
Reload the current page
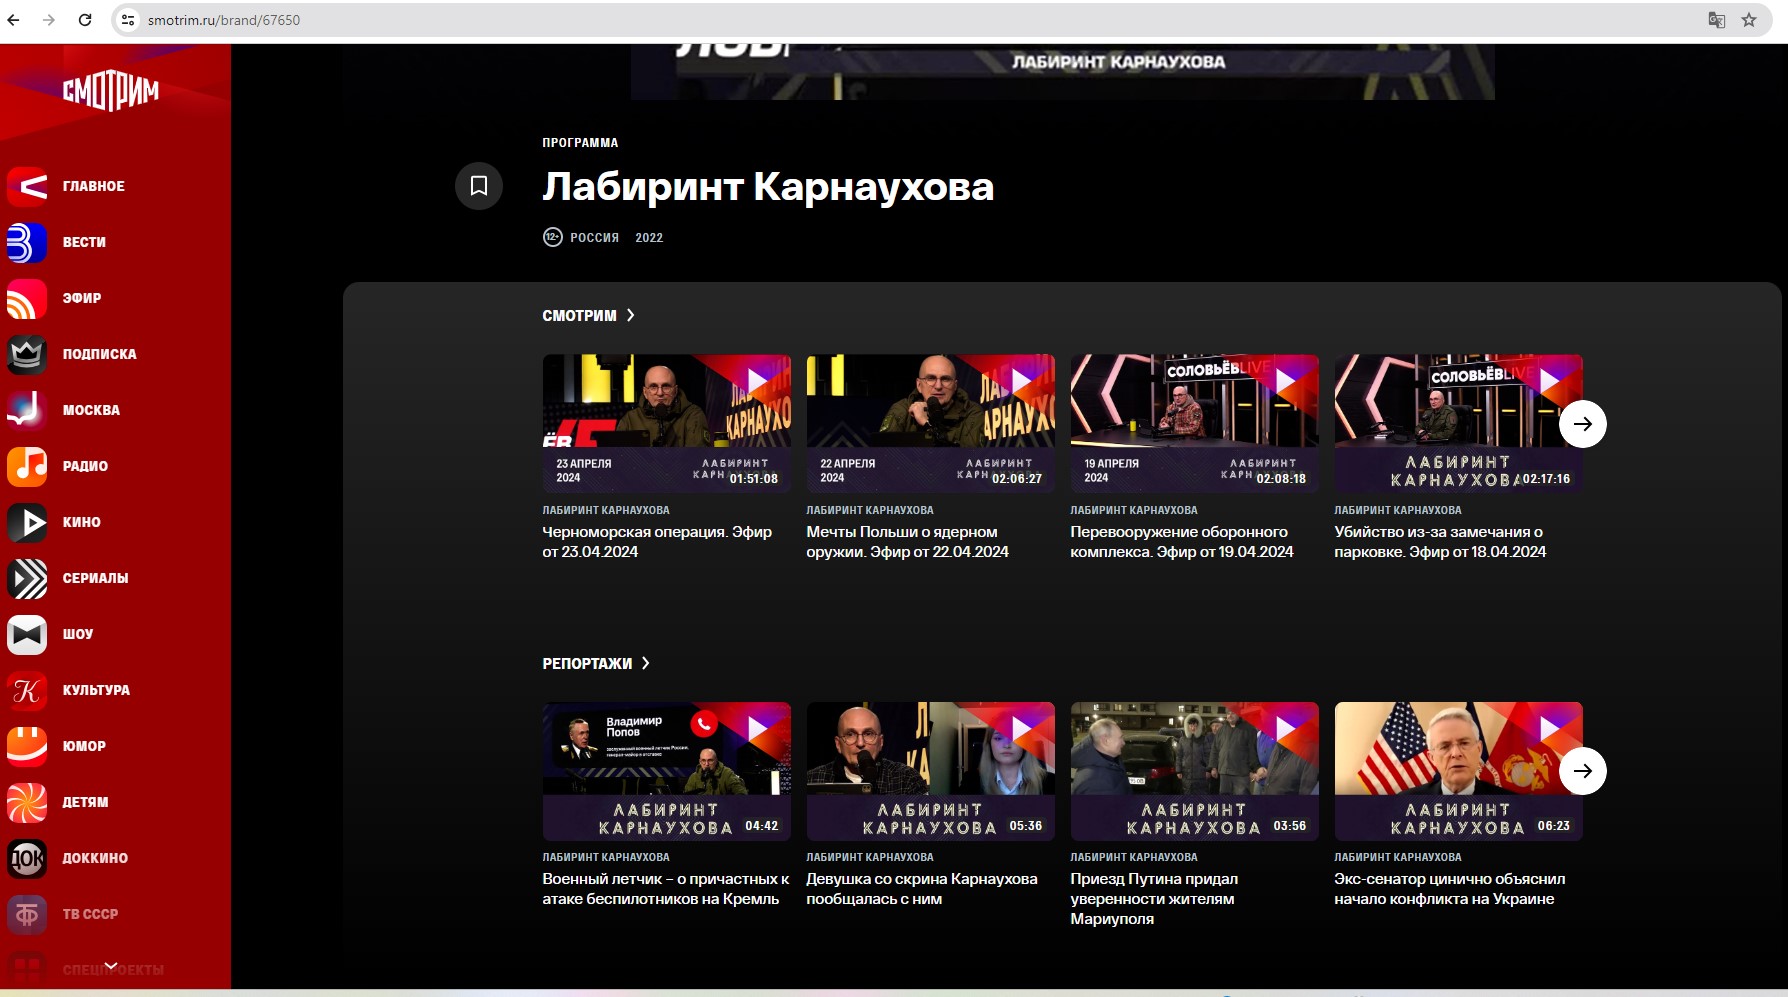pos(85,20)
